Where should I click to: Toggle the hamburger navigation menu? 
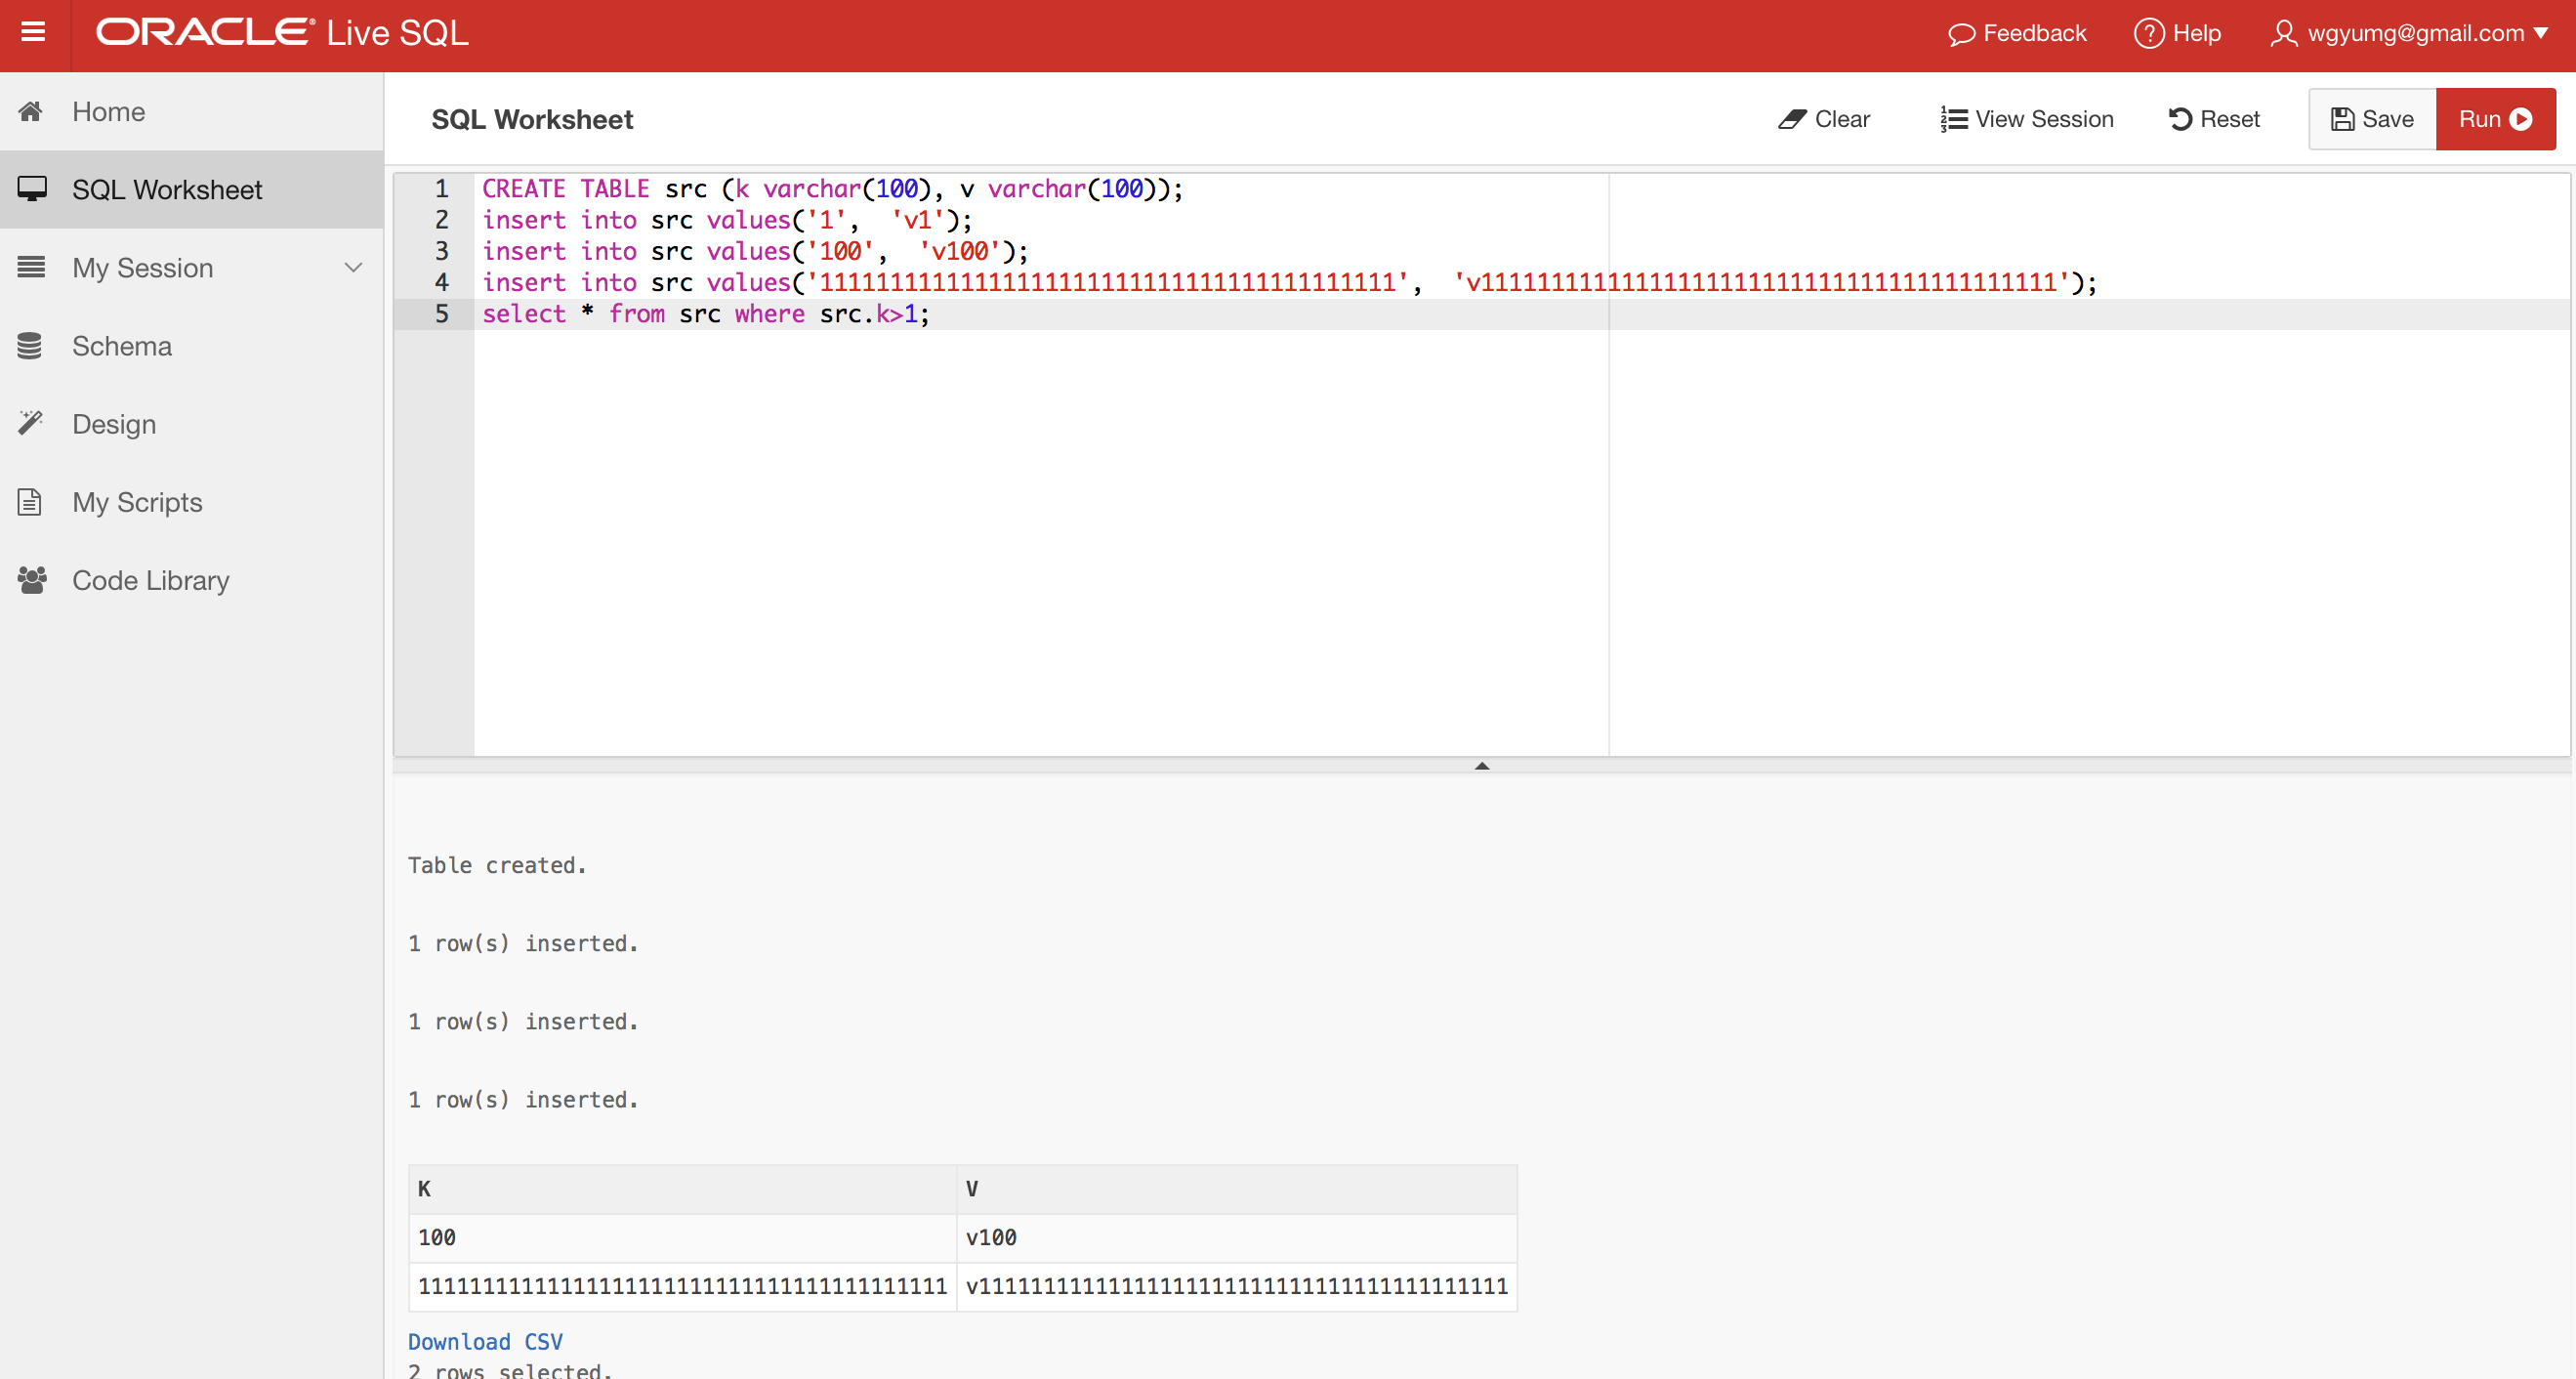pyautogui.click(x=33, y=33)
